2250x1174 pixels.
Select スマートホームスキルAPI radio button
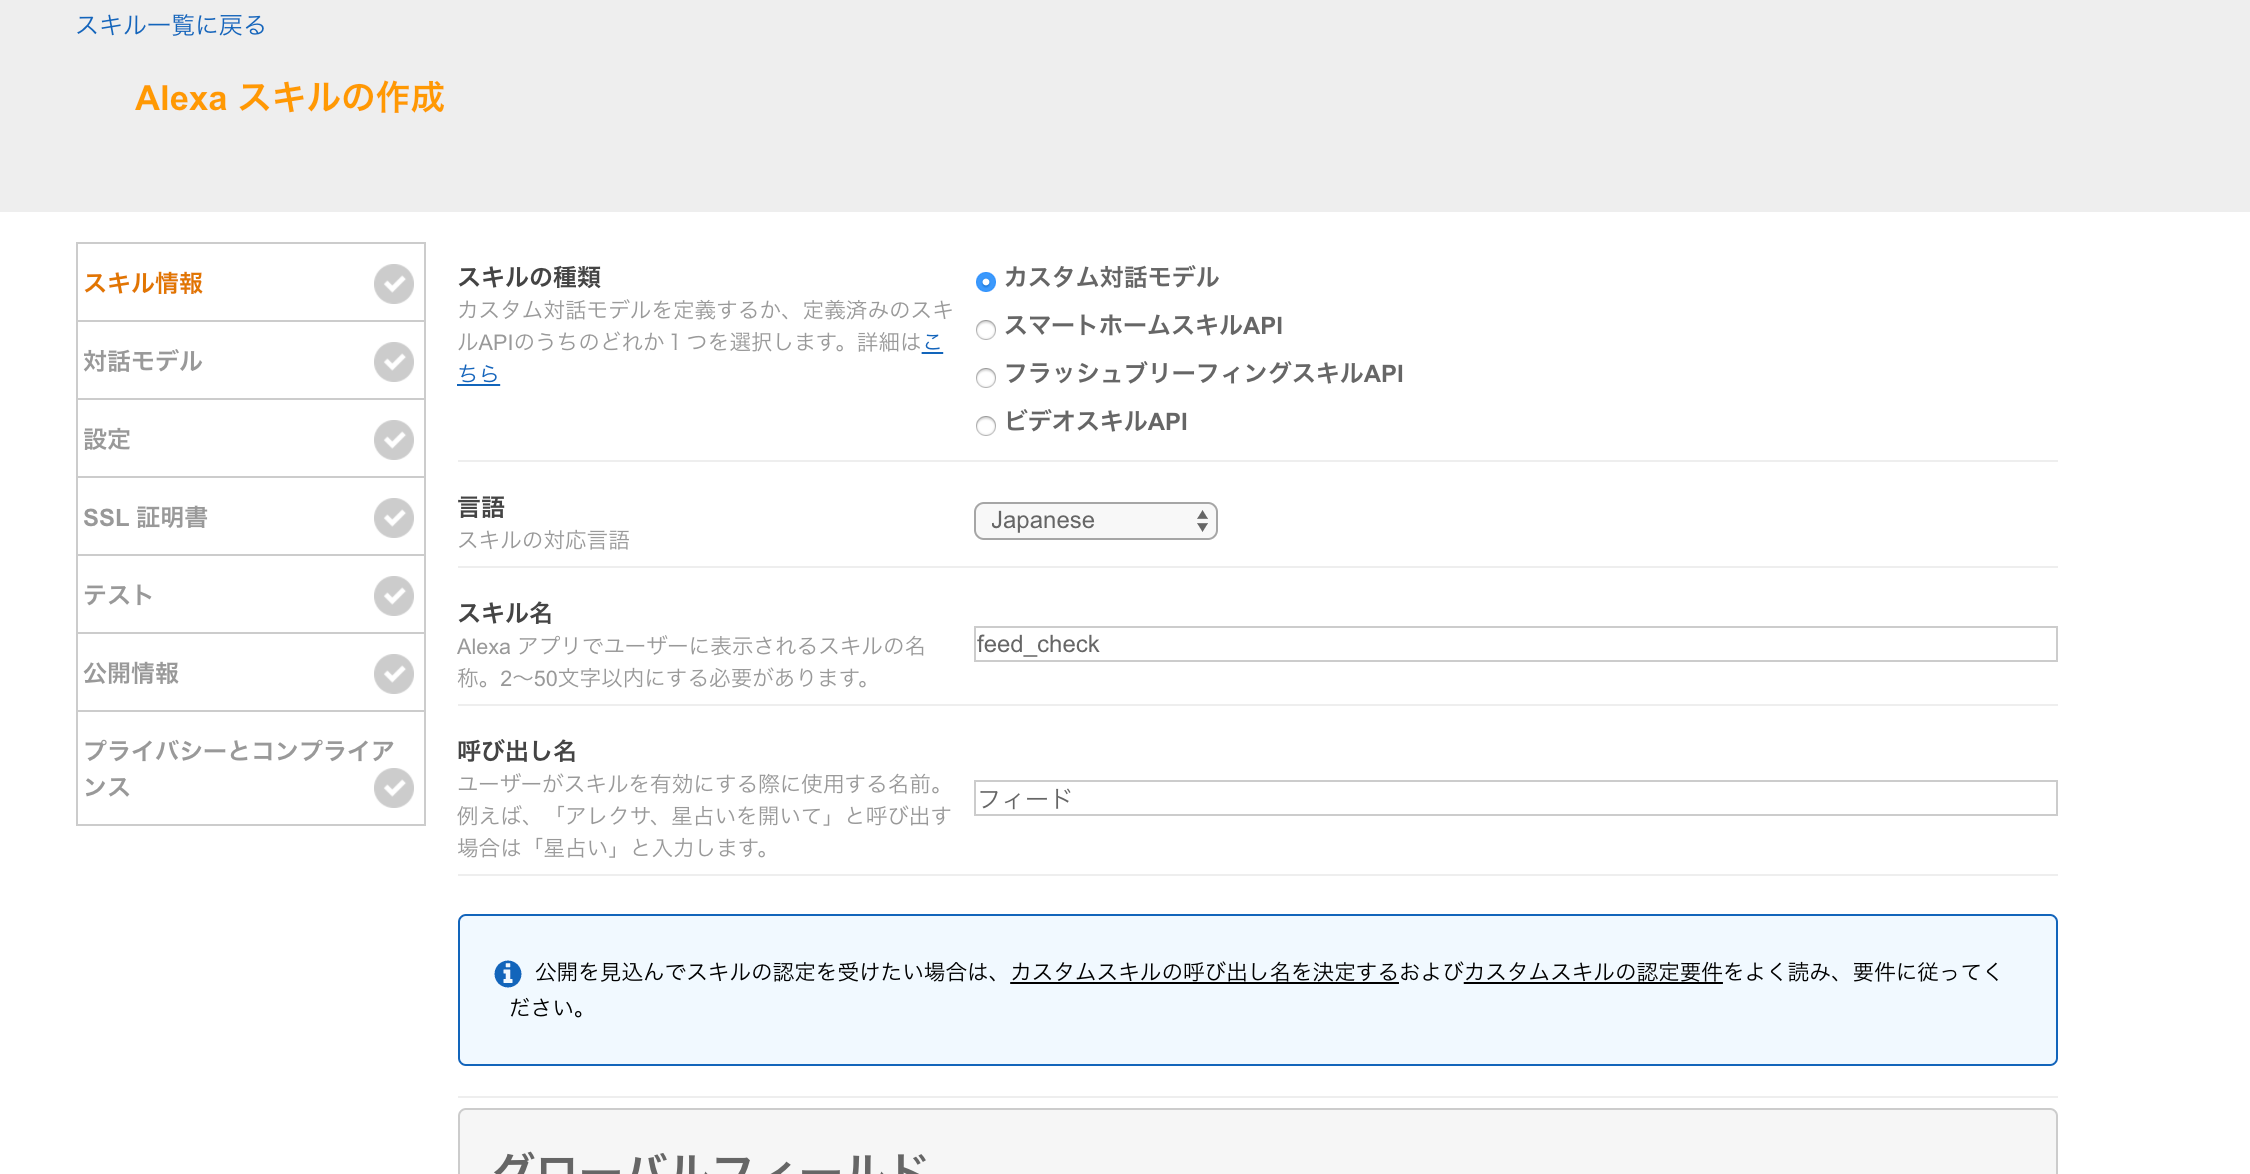click(x=986, y=330)
